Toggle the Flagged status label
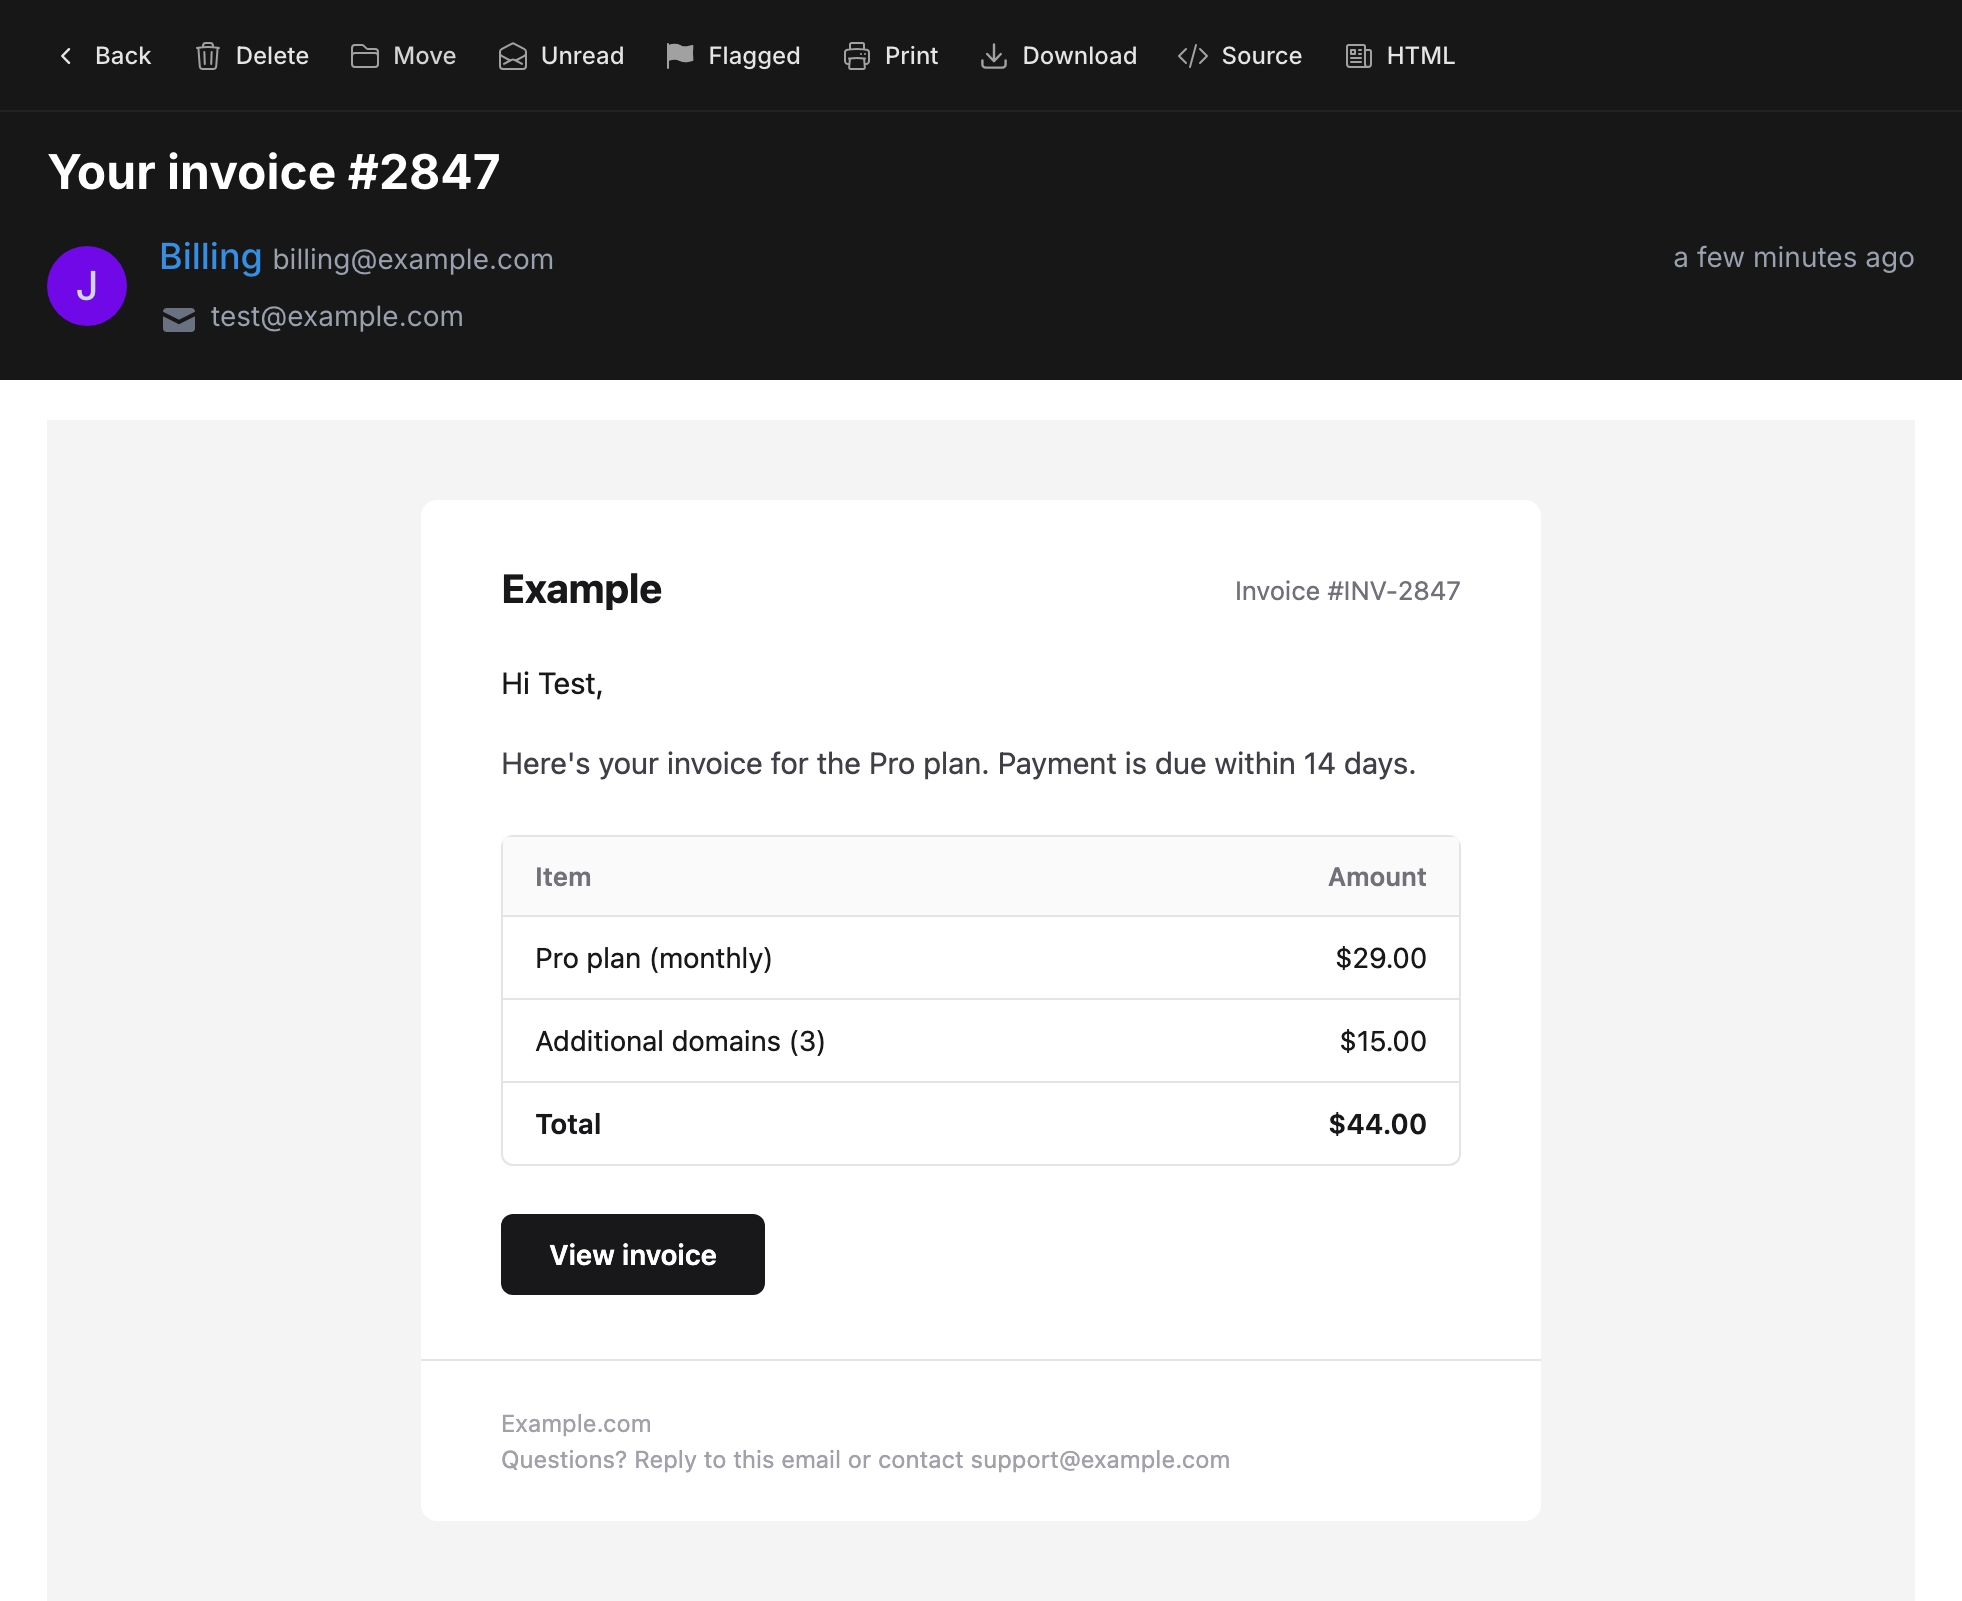 click(754, 56)
